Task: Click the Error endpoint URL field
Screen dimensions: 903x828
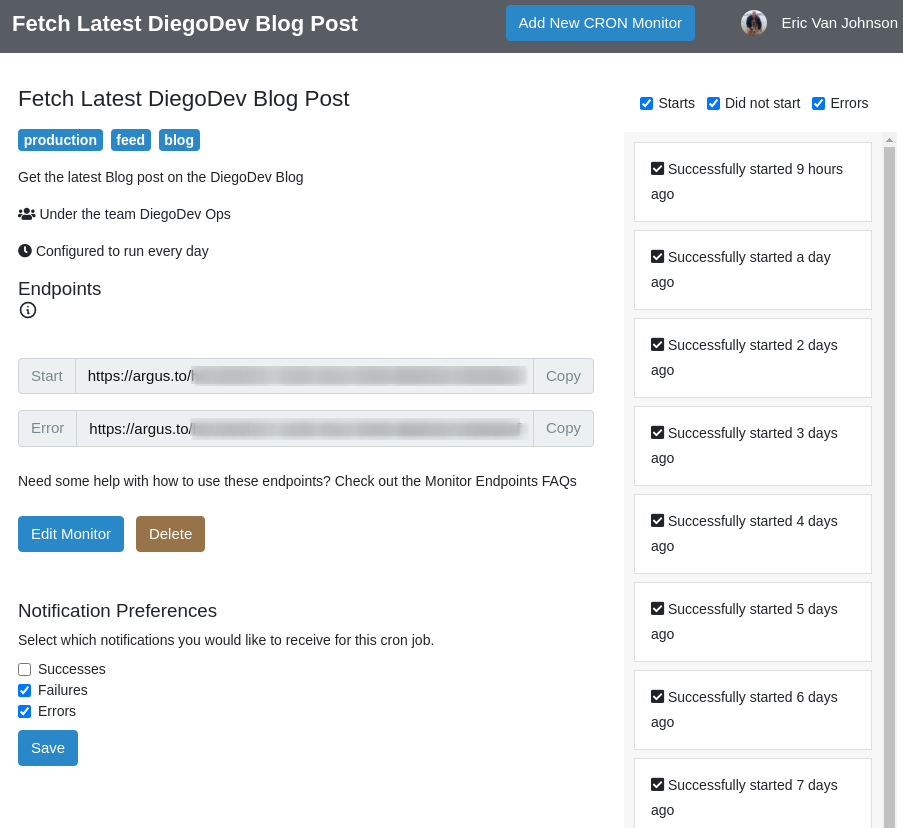Action: pos(305,428)
